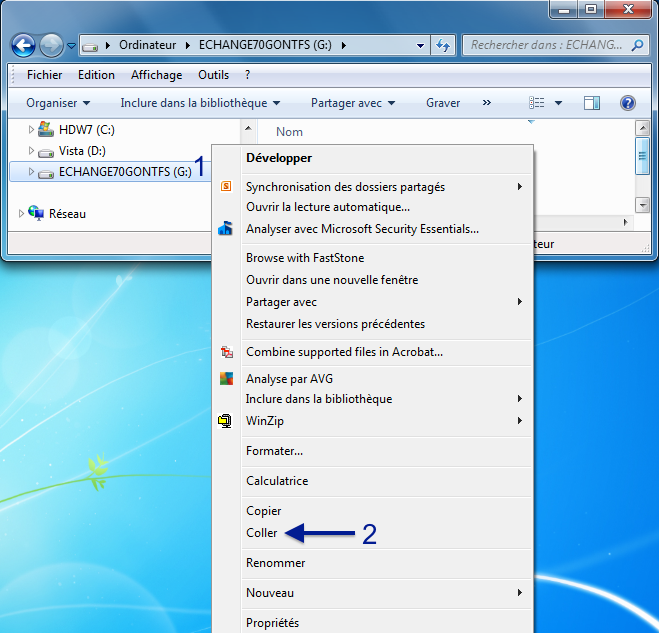Image resolution: width=659 pixels, height=633 pixels.
Task: Open the Outils menu
Action: 214,75
